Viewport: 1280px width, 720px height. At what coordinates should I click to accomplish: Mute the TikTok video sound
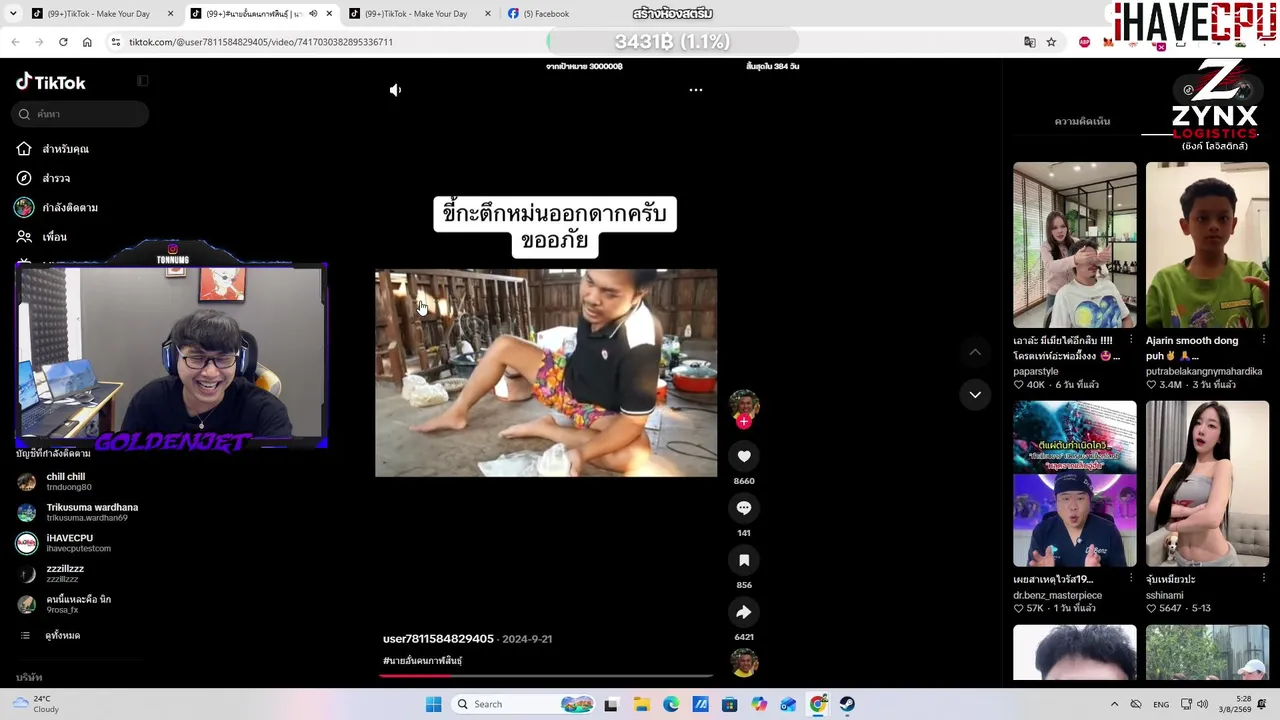(x=396, y=90)
